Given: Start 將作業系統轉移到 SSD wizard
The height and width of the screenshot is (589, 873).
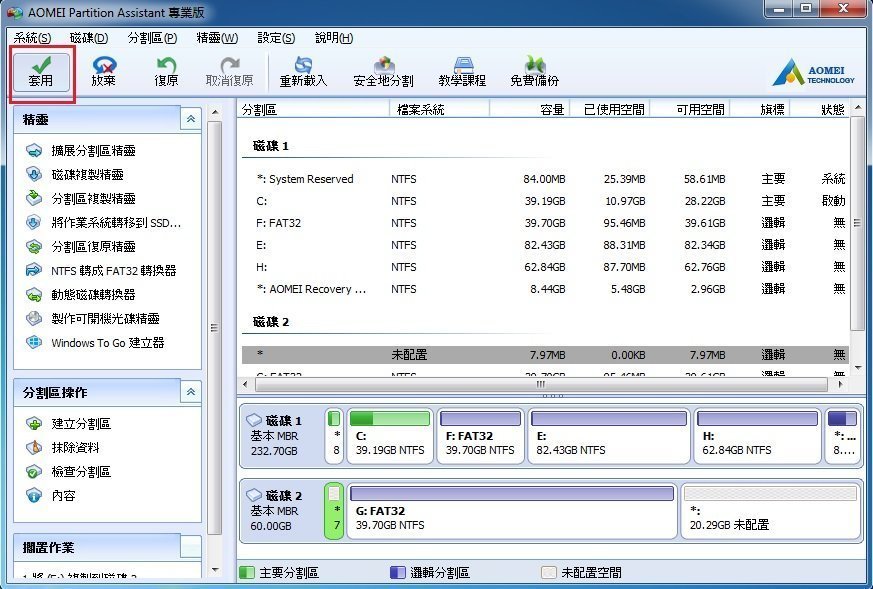Looking at the screenshot, I should [104, 223].
